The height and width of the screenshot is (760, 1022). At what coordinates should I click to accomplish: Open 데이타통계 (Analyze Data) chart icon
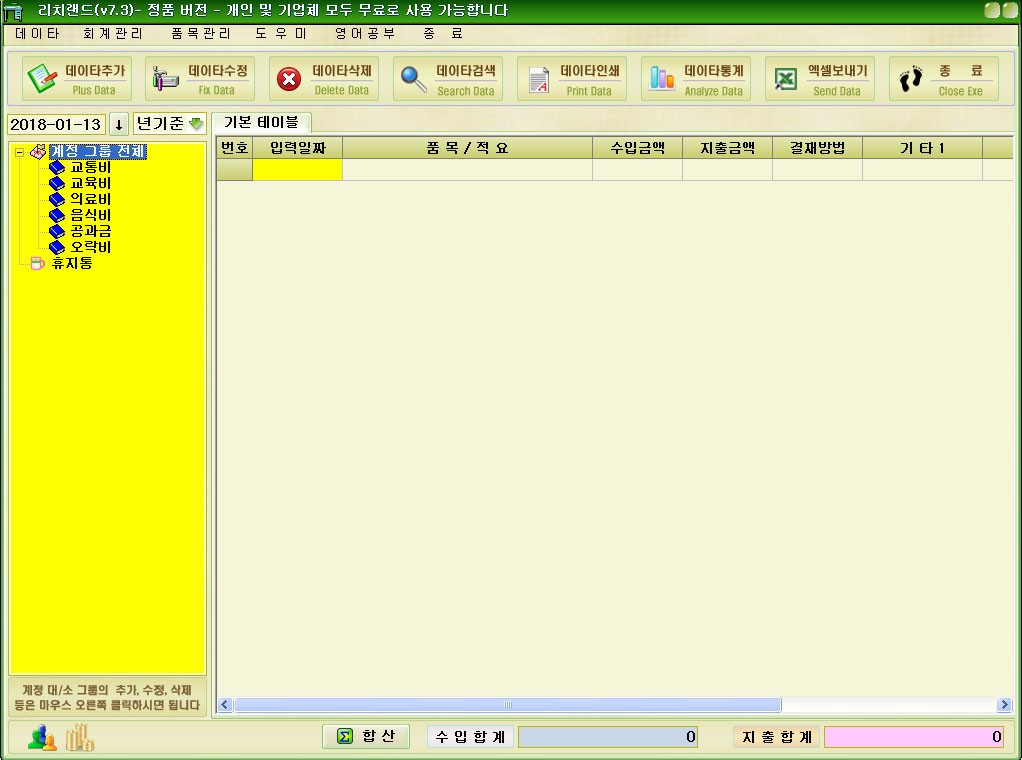click(662, 79)
